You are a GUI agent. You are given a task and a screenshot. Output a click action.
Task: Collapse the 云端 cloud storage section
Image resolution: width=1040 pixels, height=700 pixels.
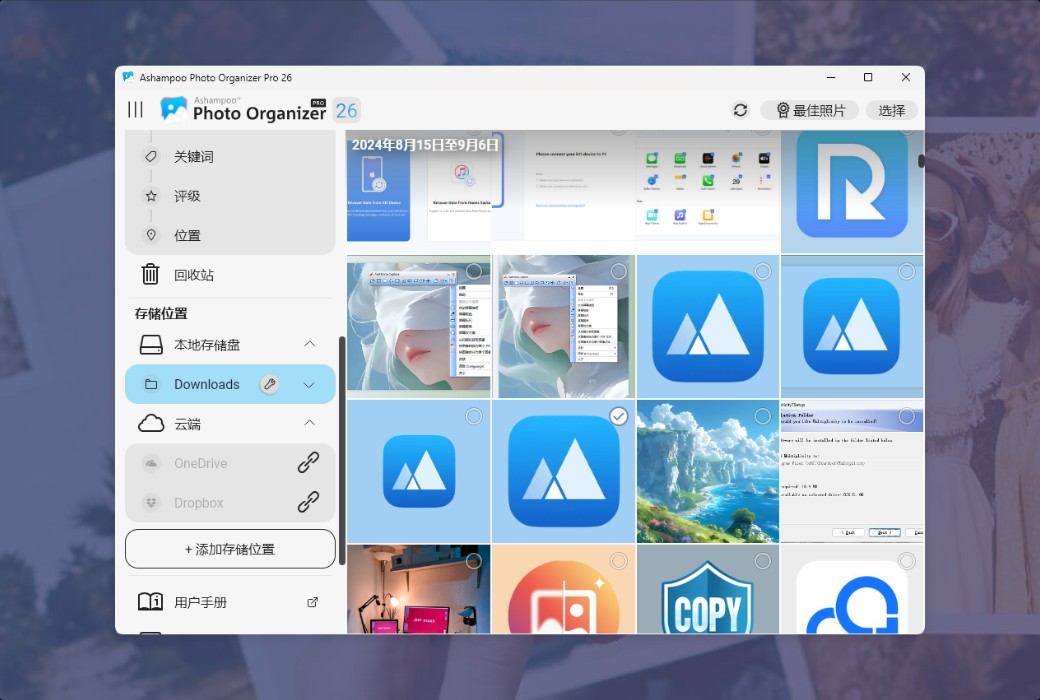[x=309, y=423]
